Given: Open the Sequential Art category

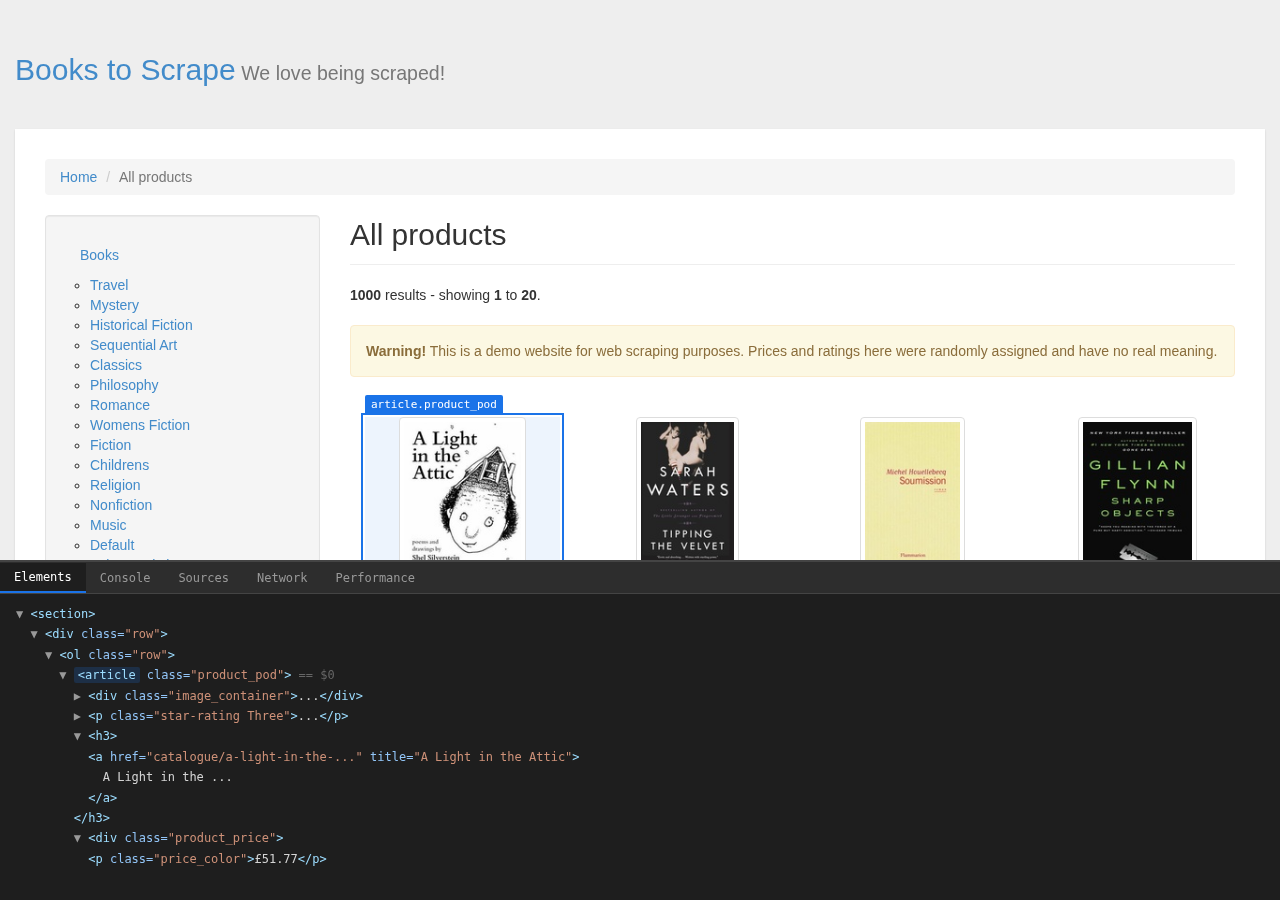Looking at the screenshot, I should click(x=133, y=345).
